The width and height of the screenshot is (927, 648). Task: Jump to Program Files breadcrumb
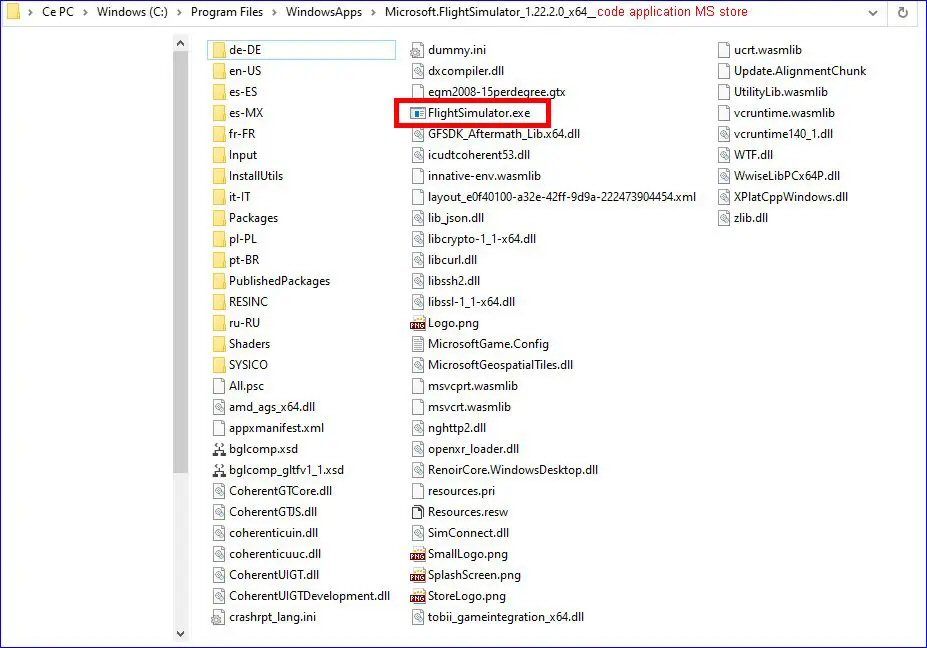pos(226,12)
